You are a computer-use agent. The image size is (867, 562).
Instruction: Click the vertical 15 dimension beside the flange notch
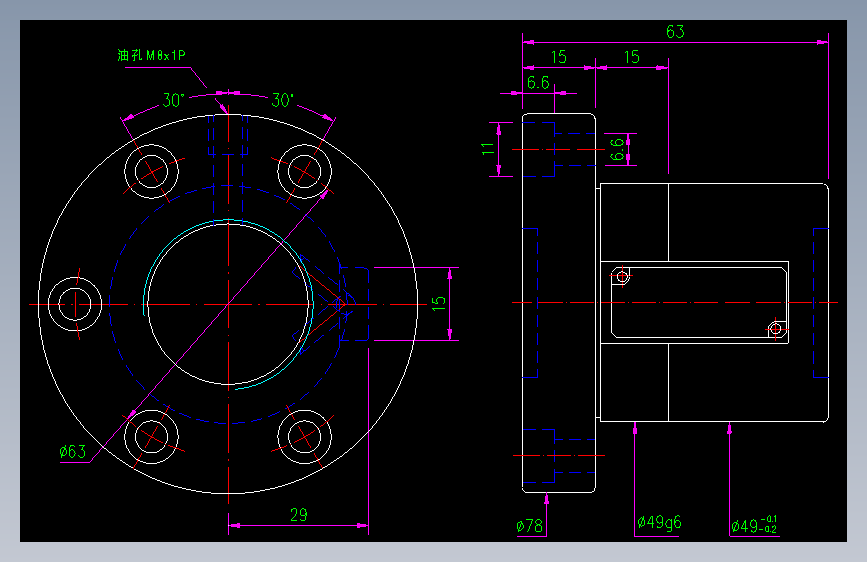[438, 303]
